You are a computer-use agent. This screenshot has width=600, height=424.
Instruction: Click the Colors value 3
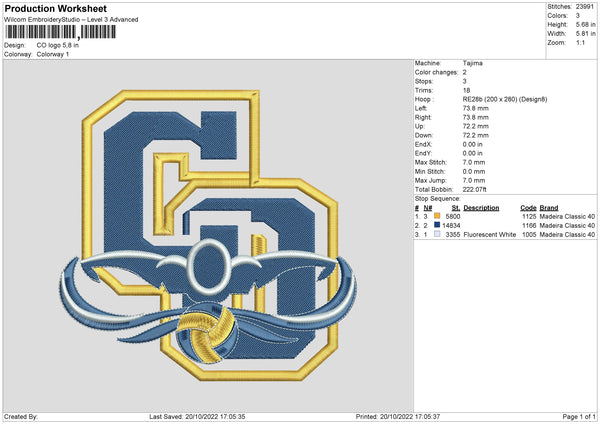[578, 16]
